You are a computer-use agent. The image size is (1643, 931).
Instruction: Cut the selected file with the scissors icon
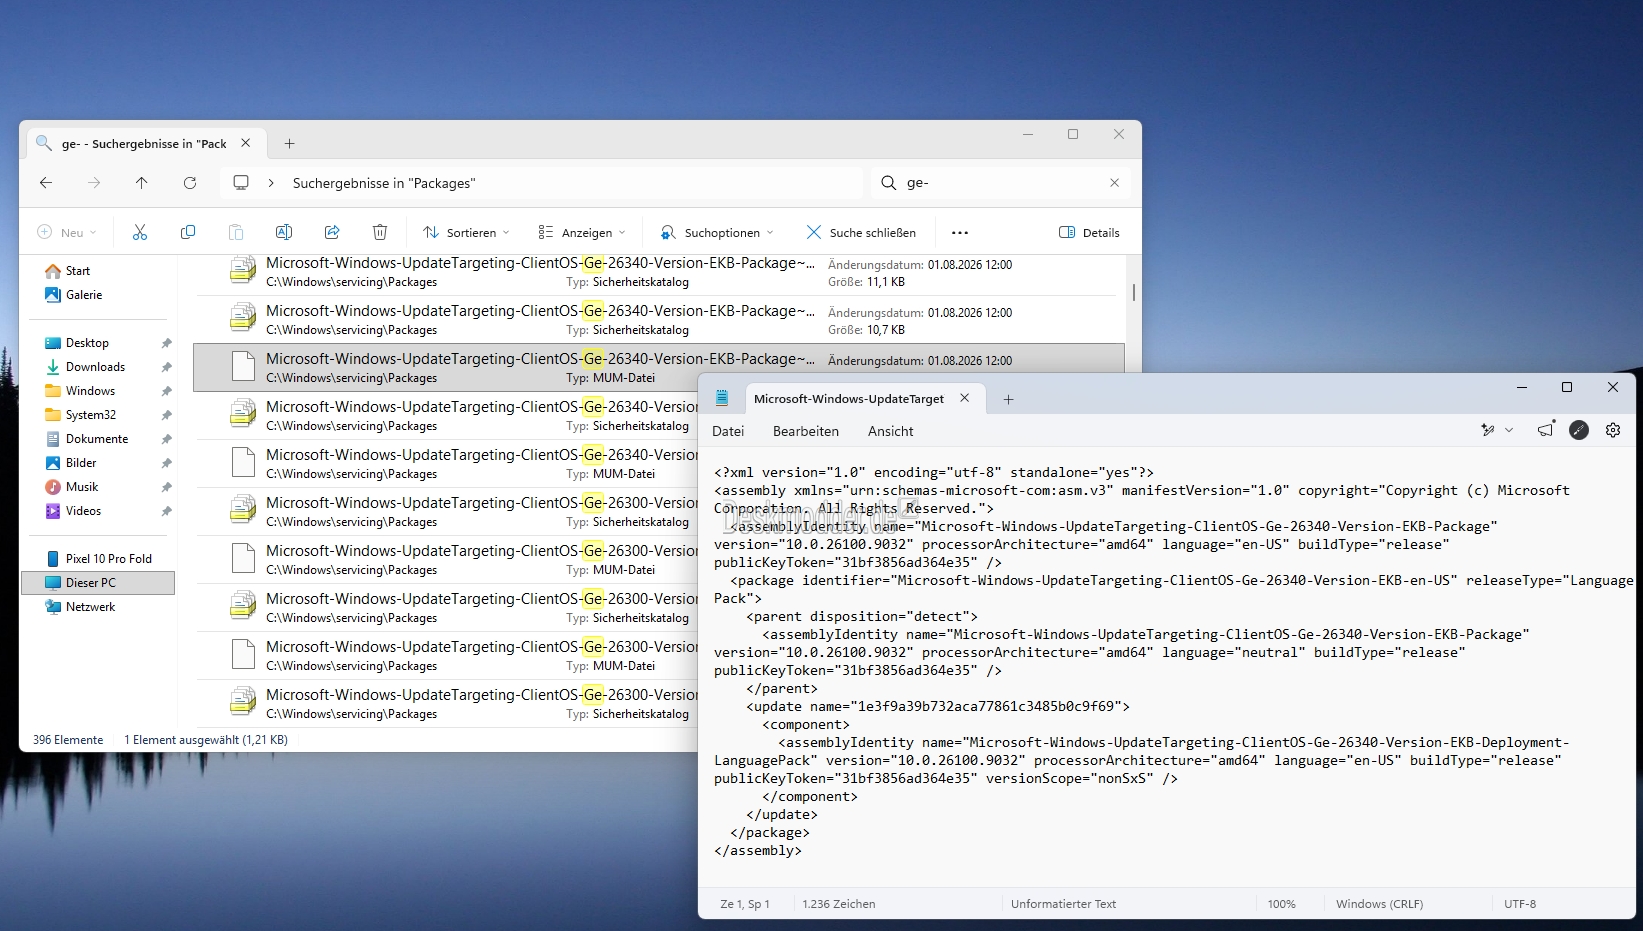coord(140,232)
